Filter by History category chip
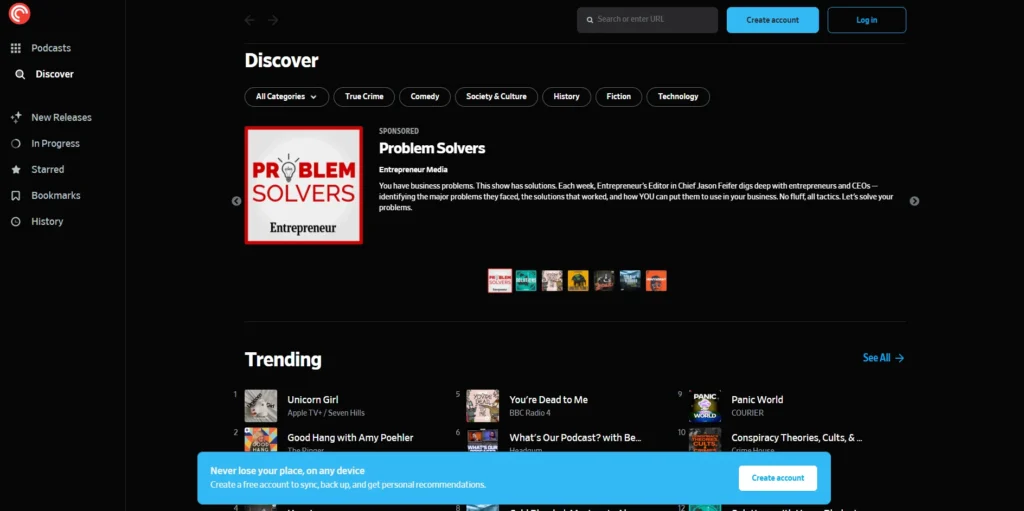1024x511 pixels. [x=566, y=97]
